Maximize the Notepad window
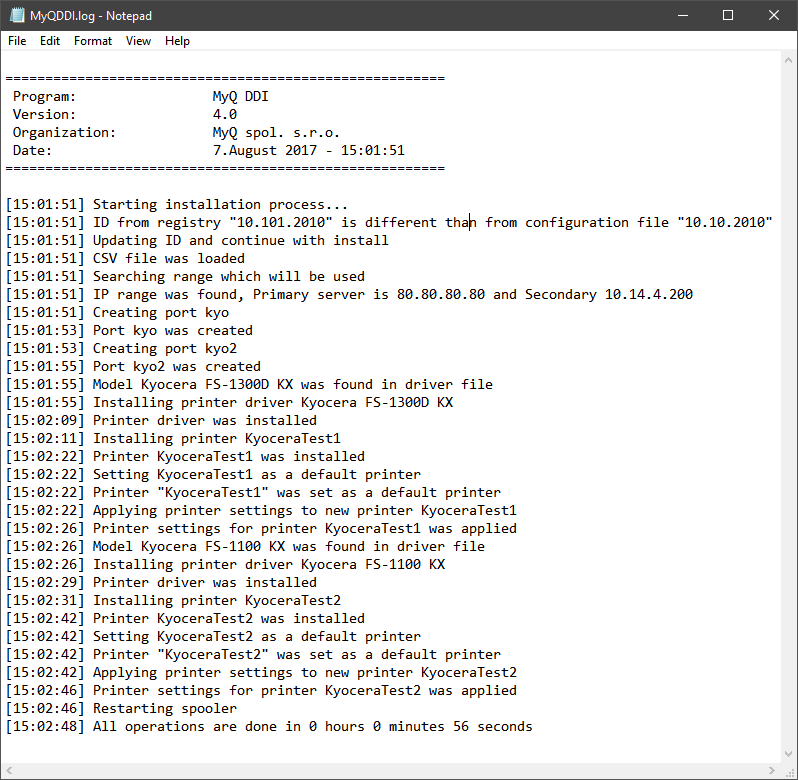Viewport: 798px width, 780px height. pos(728,15)
